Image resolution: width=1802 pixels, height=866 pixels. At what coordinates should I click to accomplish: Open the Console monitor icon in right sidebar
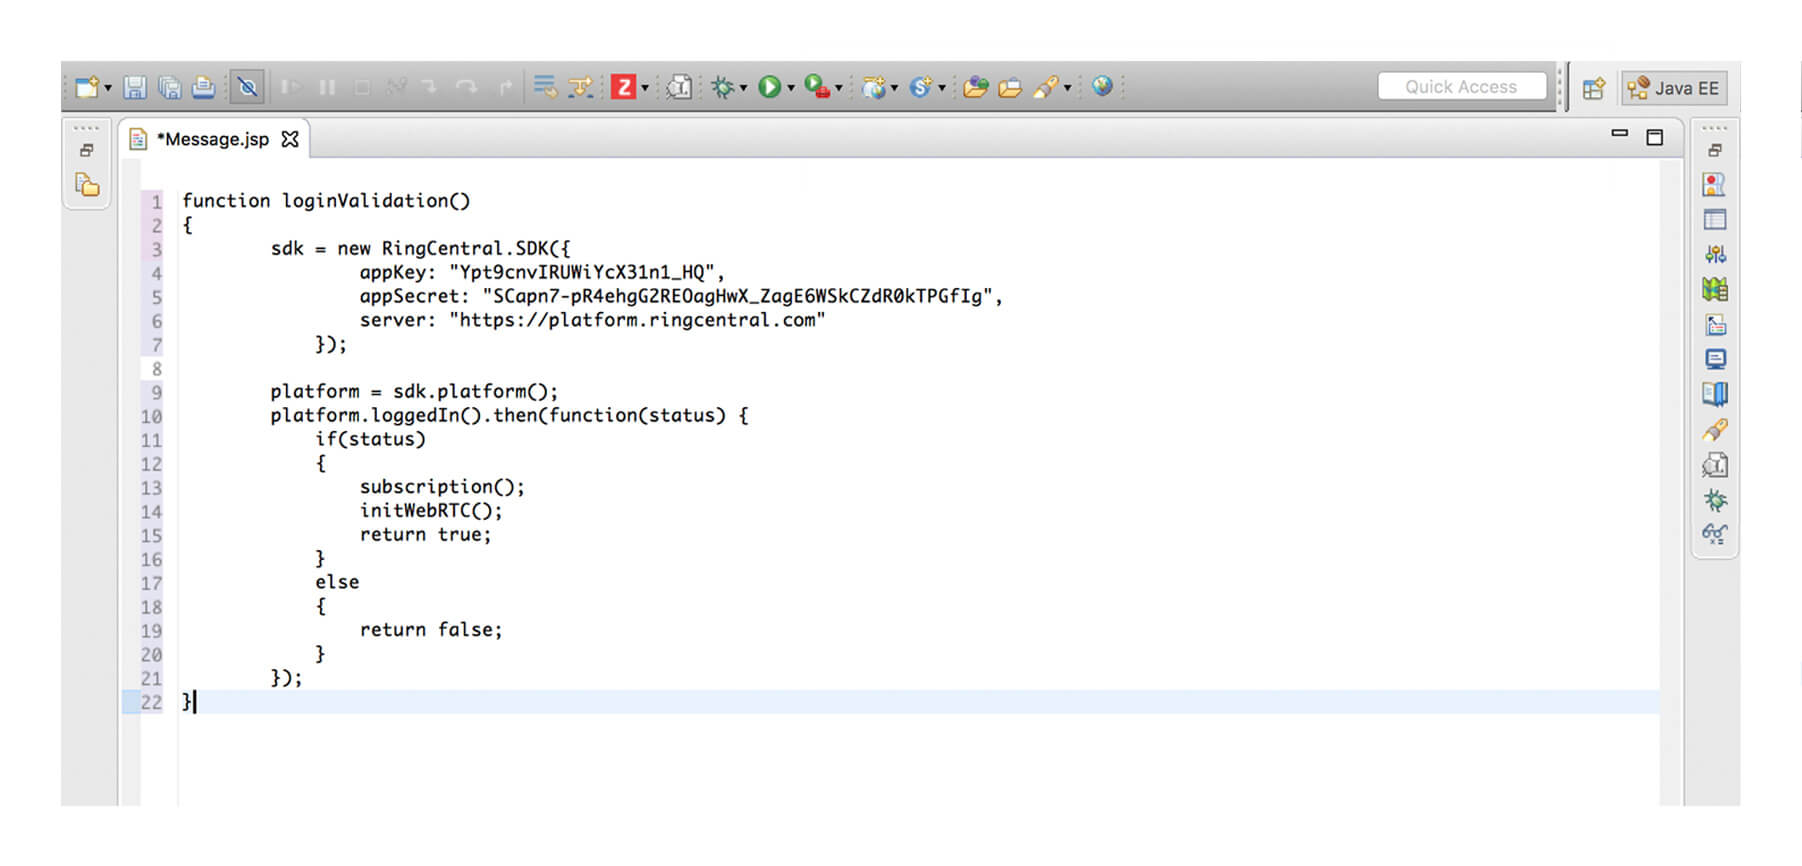click(x=1715, y=360)
